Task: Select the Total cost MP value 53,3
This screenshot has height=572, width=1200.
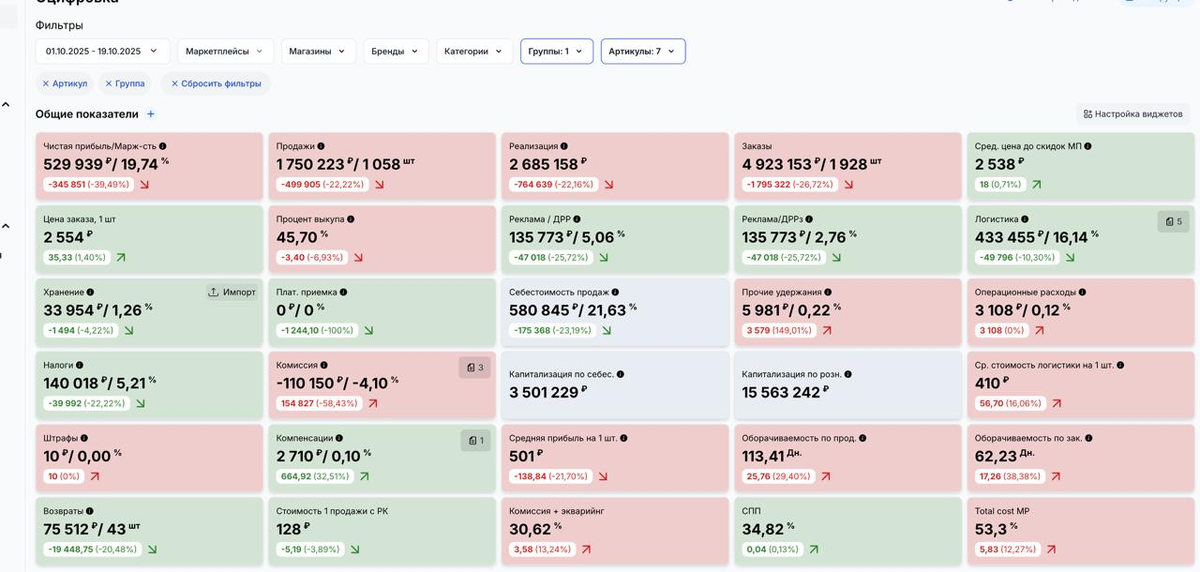Action: (990, 529)
